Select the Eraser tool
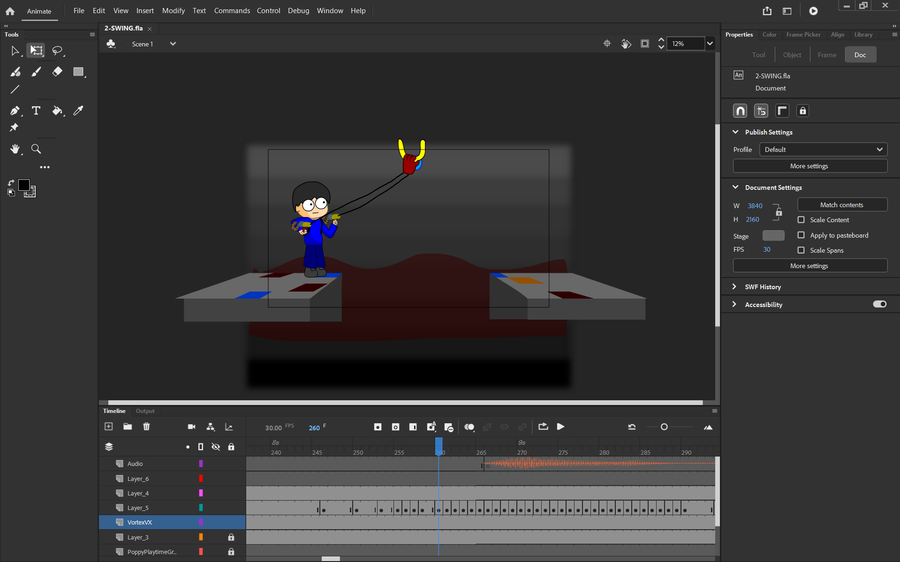Image resolution: width=900 pixels, height=562 pixels. pyautogui.click(x=57, y=72)
